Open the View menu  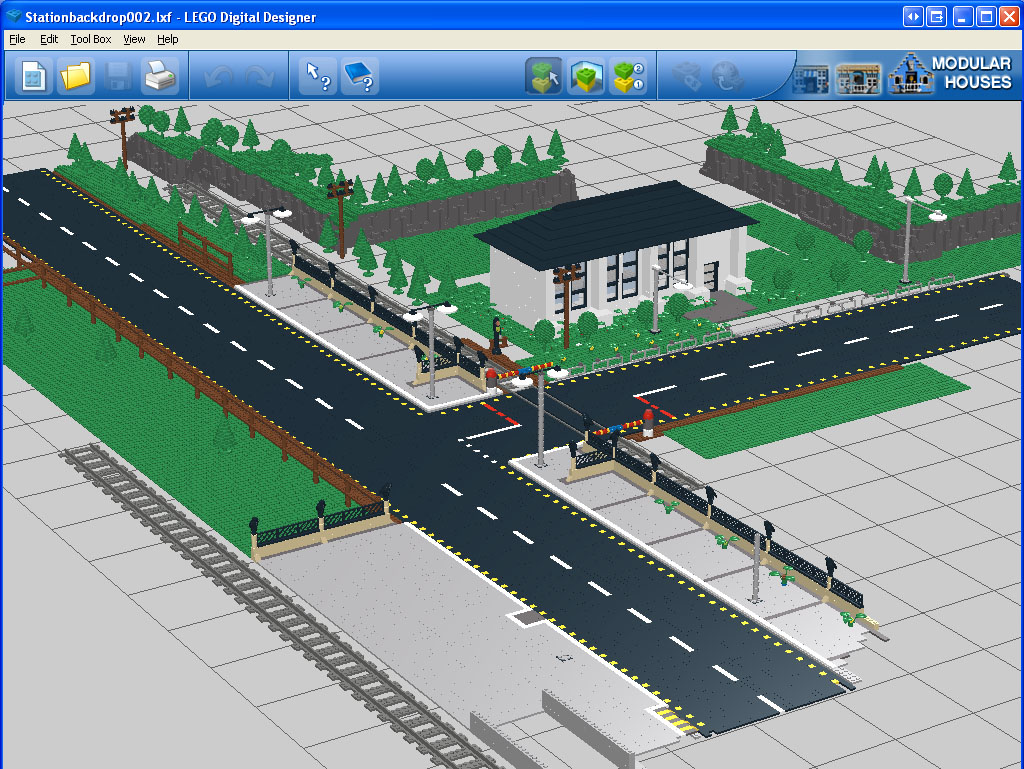click(135, 39)
